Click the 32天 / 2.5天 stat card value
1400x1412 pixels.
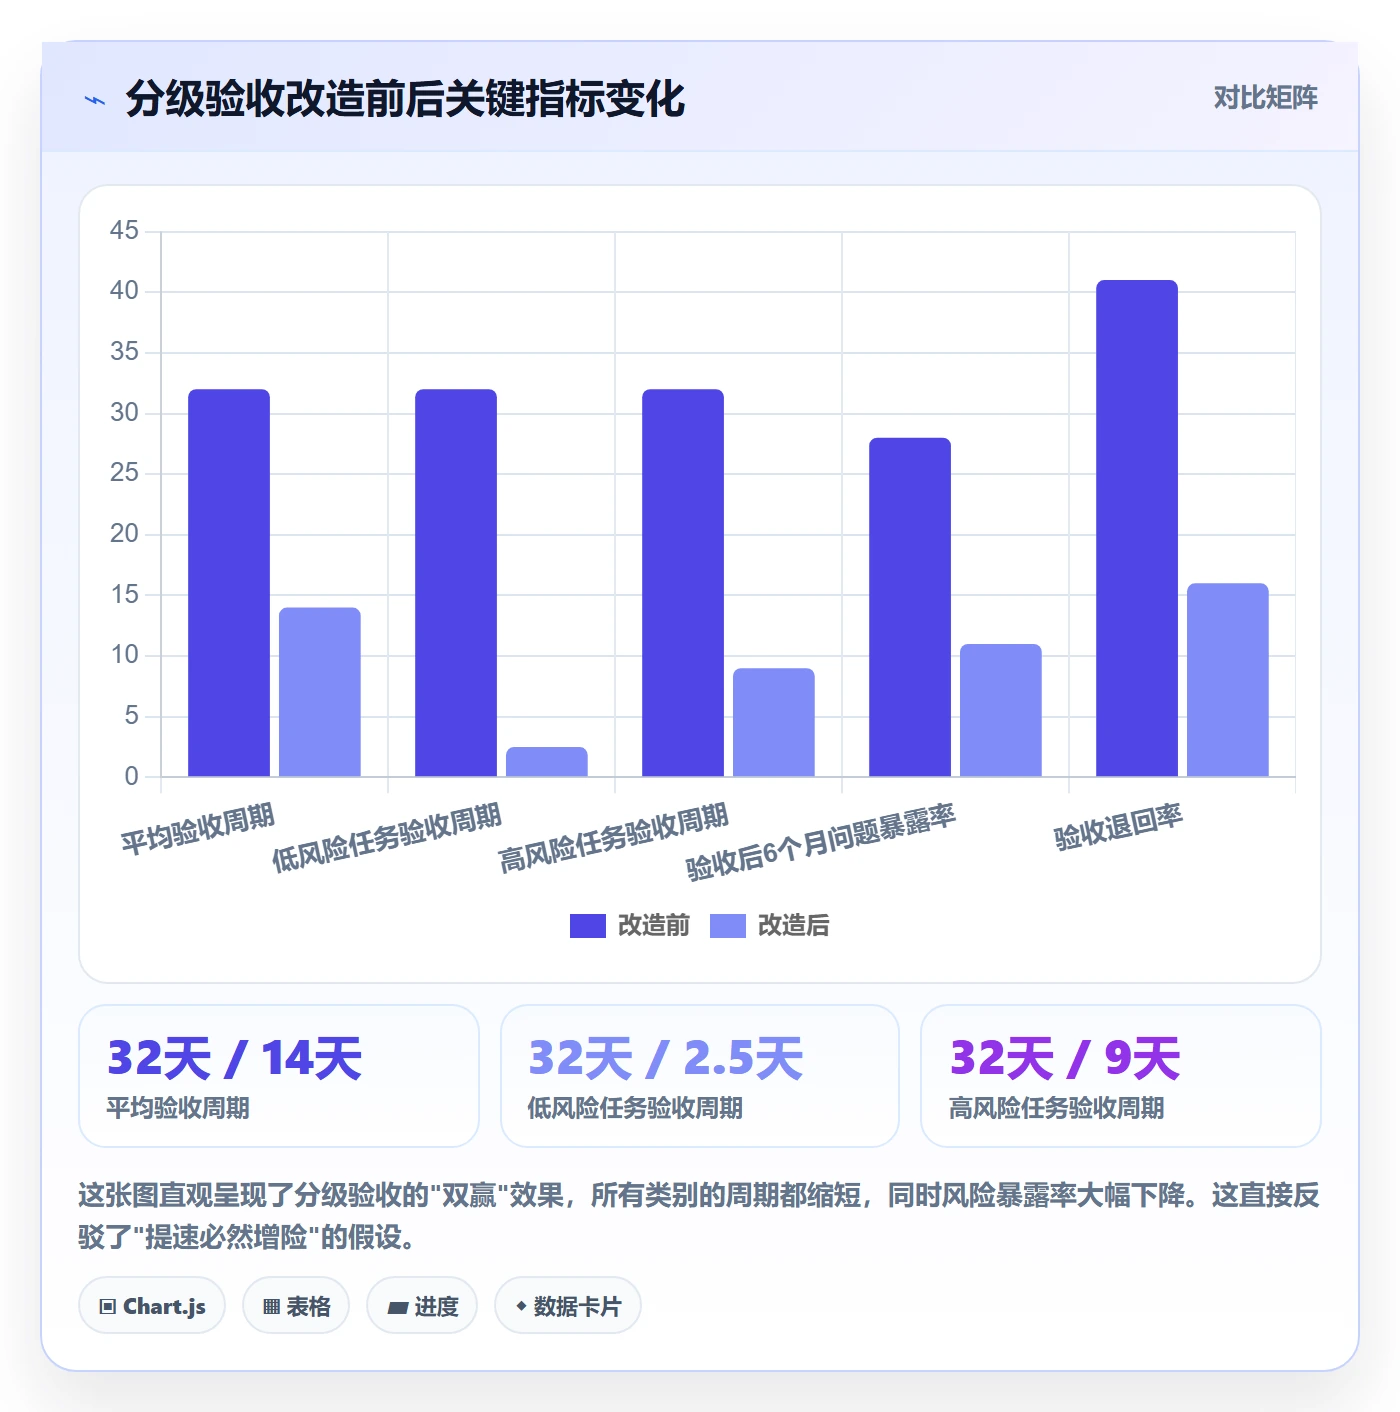coord(666,1058)
